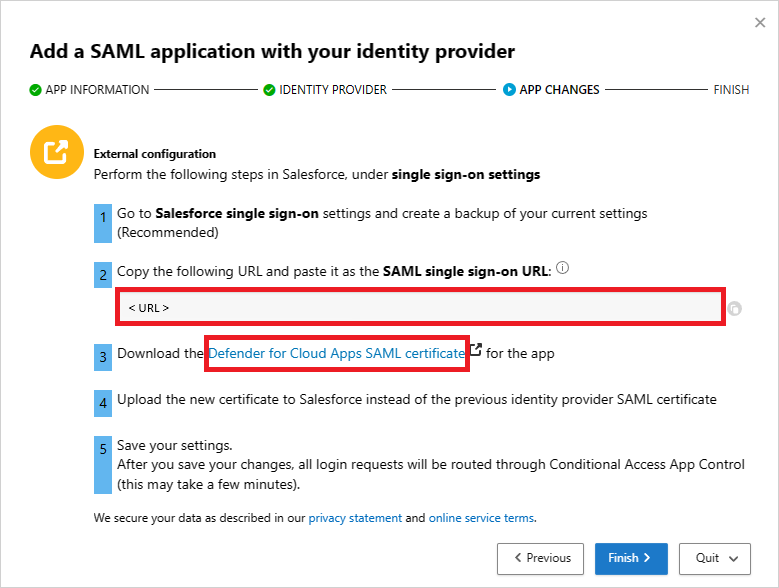Click the green checkmark beside IDENTITY PROVIDER
779x588 pixels.
[x=269, y=90]
